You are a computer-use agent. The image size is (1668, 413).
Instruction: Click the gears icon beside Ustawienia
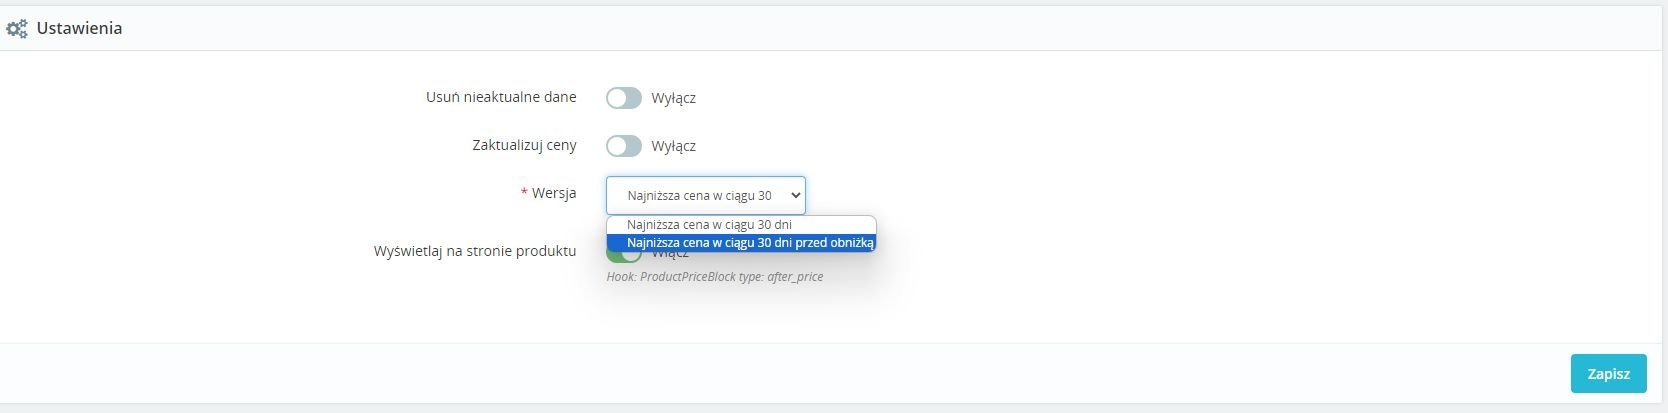click(17, 29)
